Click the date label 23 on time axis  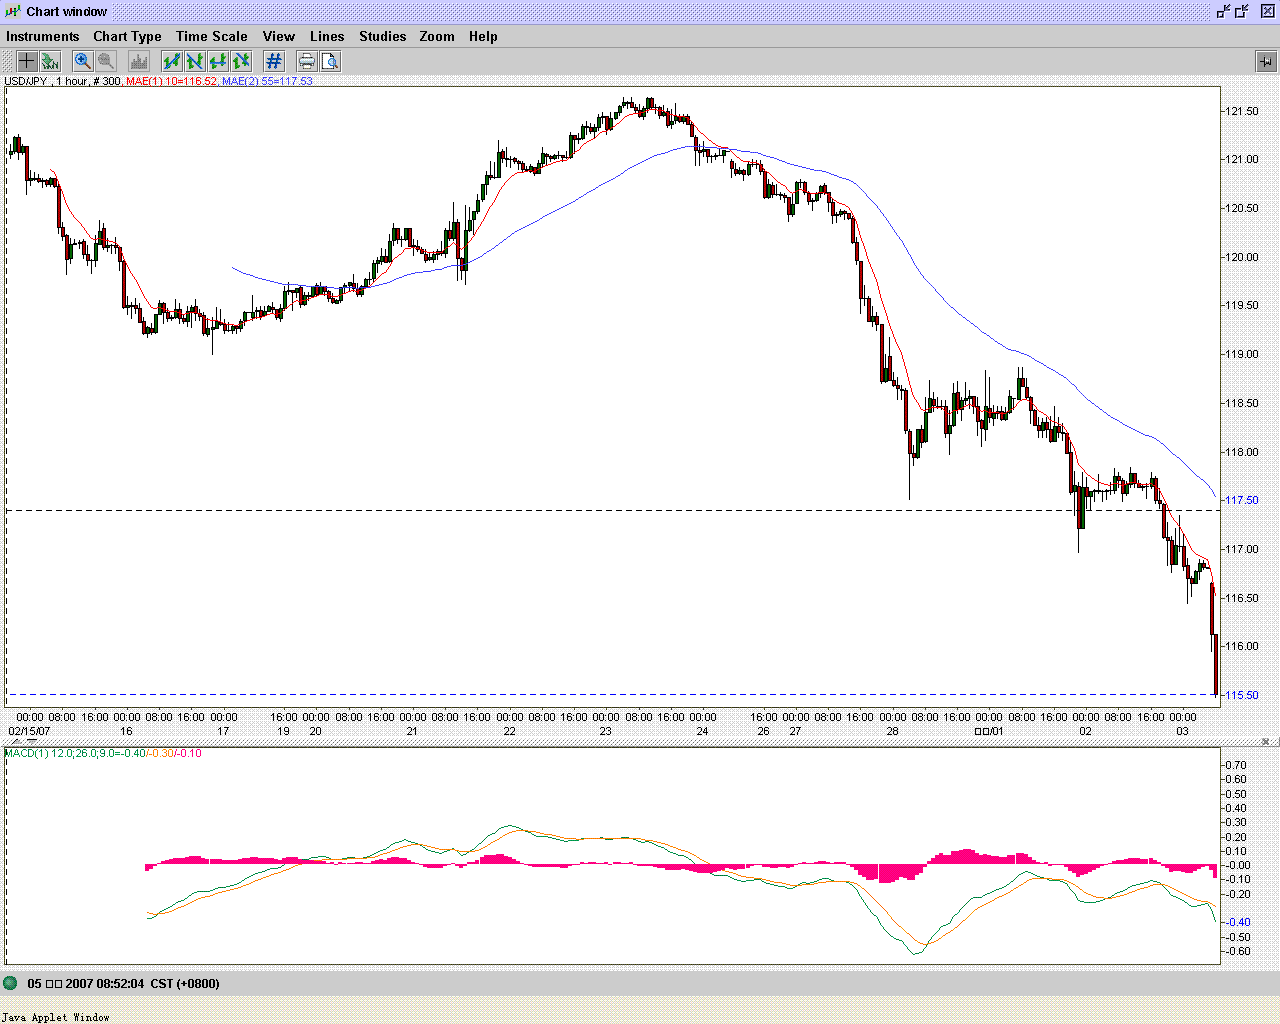606,731
